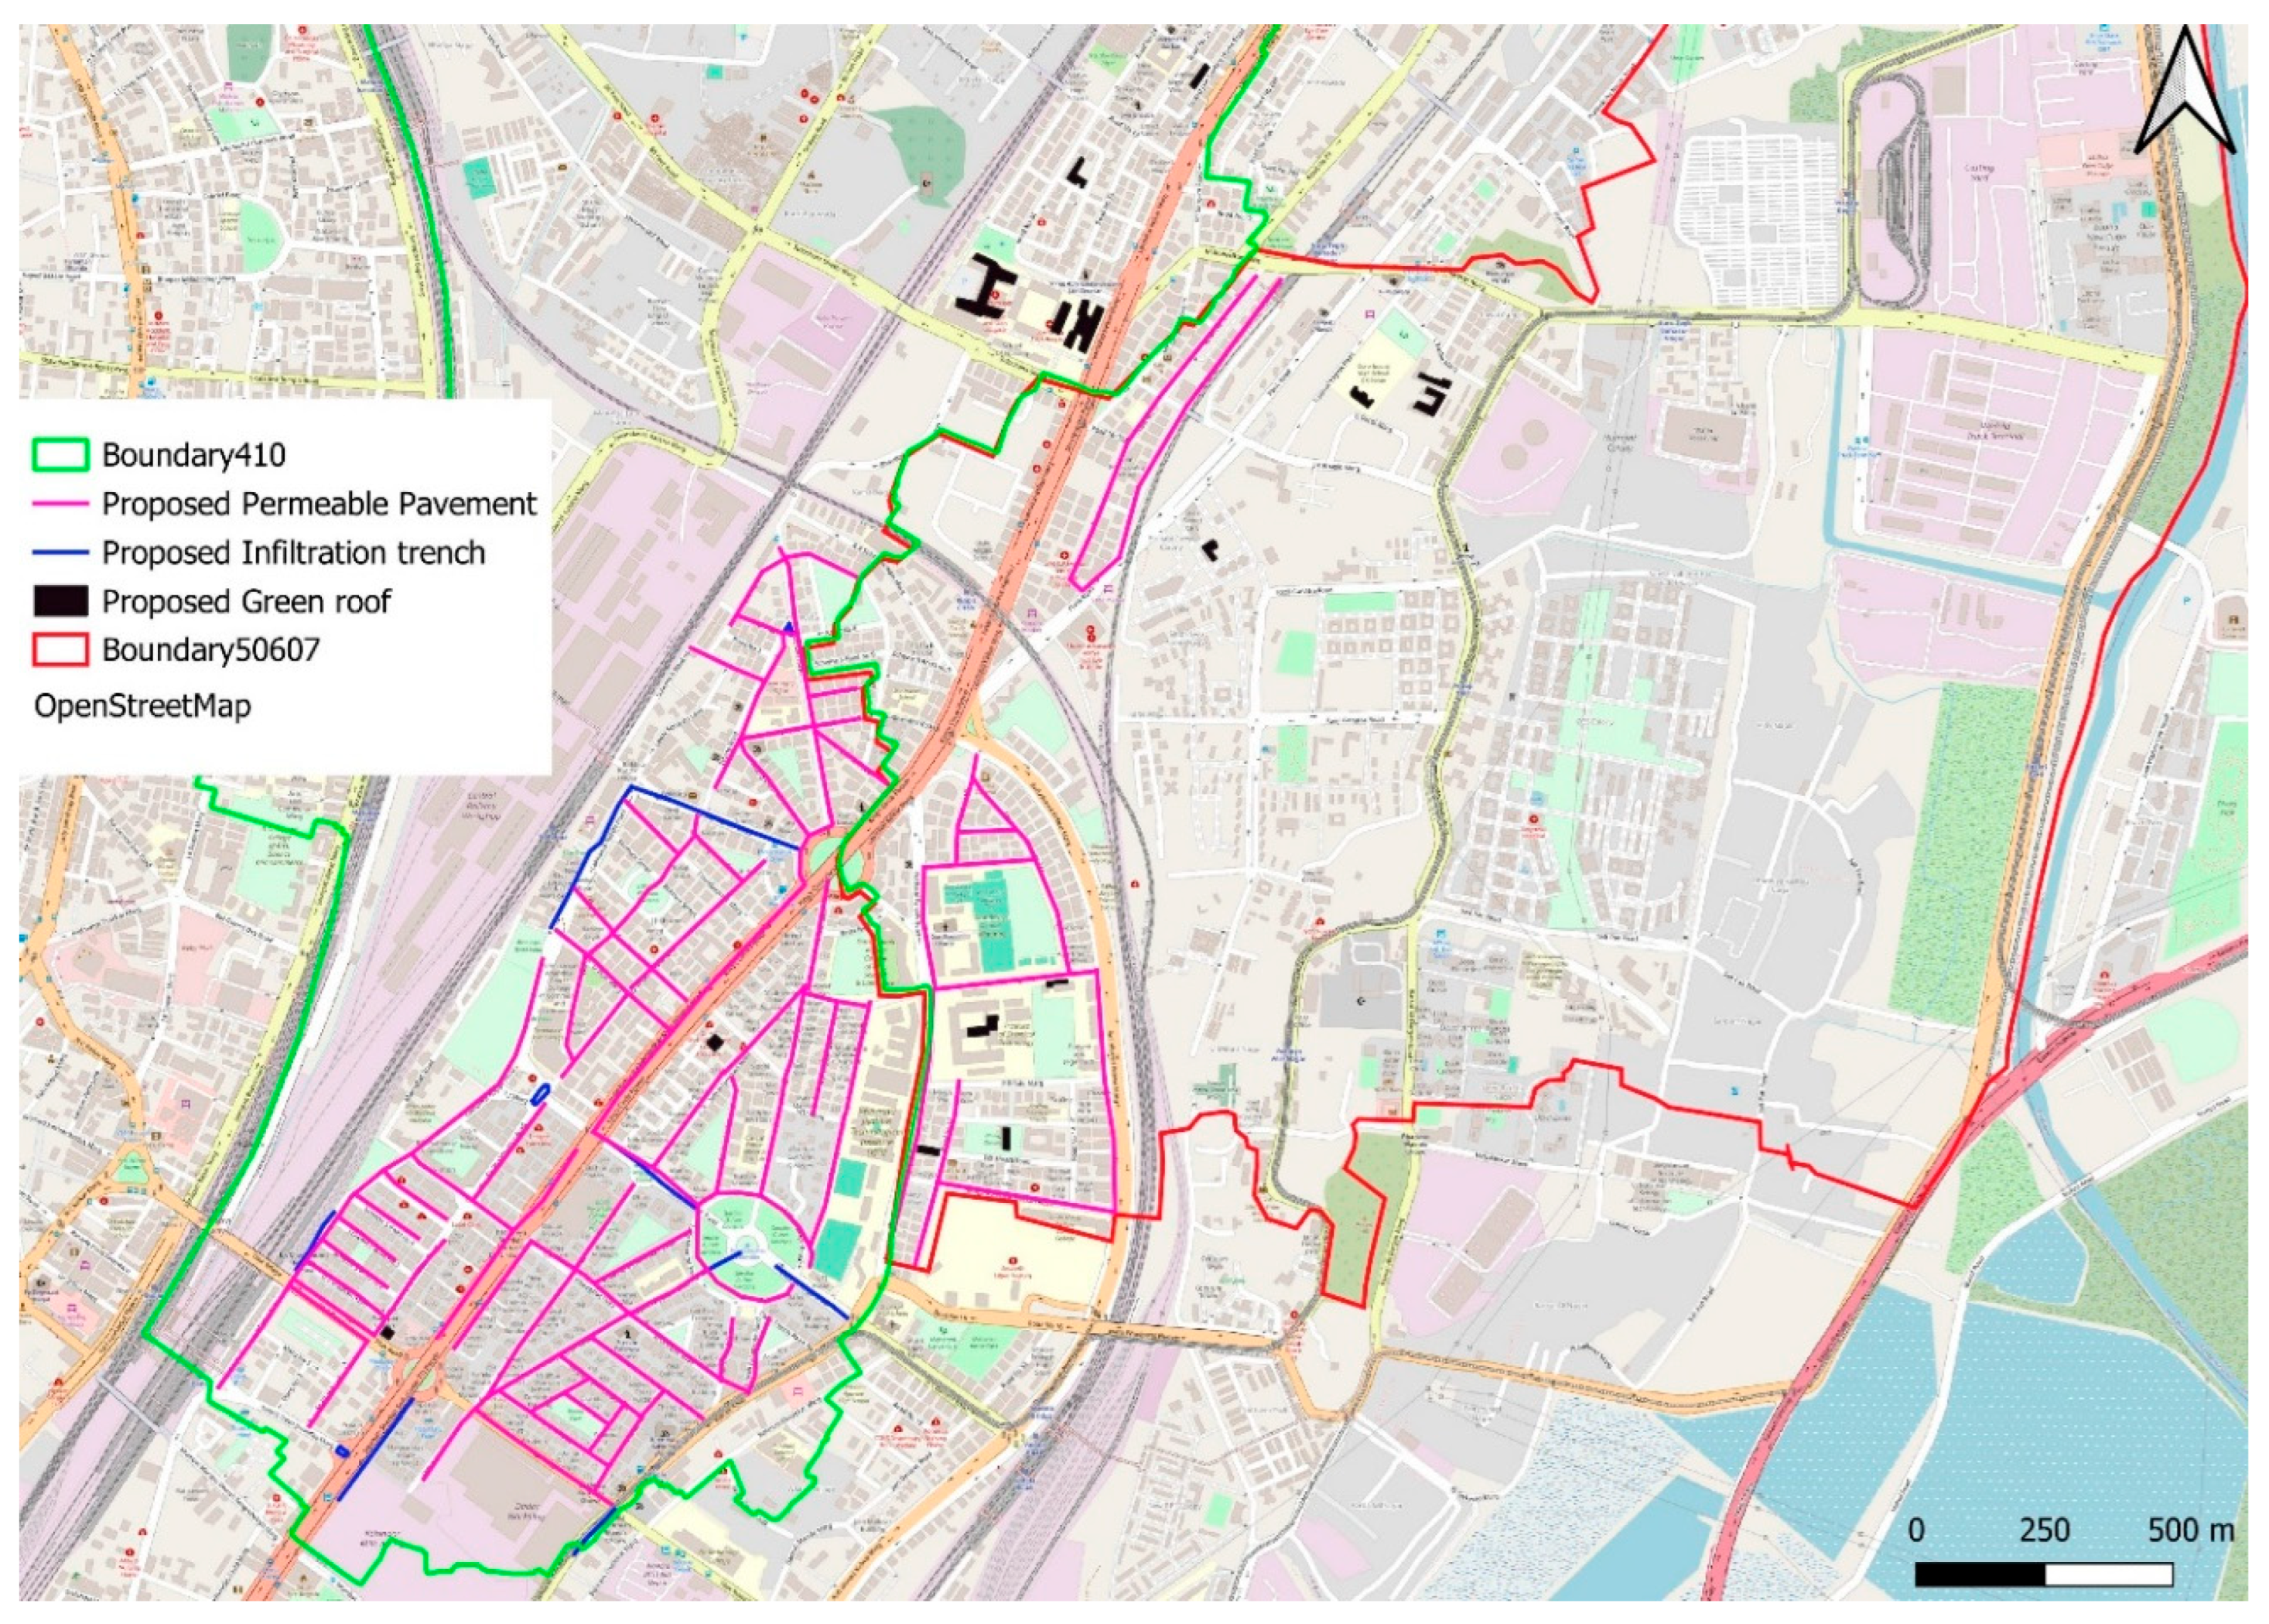Select the Proposed Green roof label
Screen dimensions: 2269x1624
click(x=246, y=601)
